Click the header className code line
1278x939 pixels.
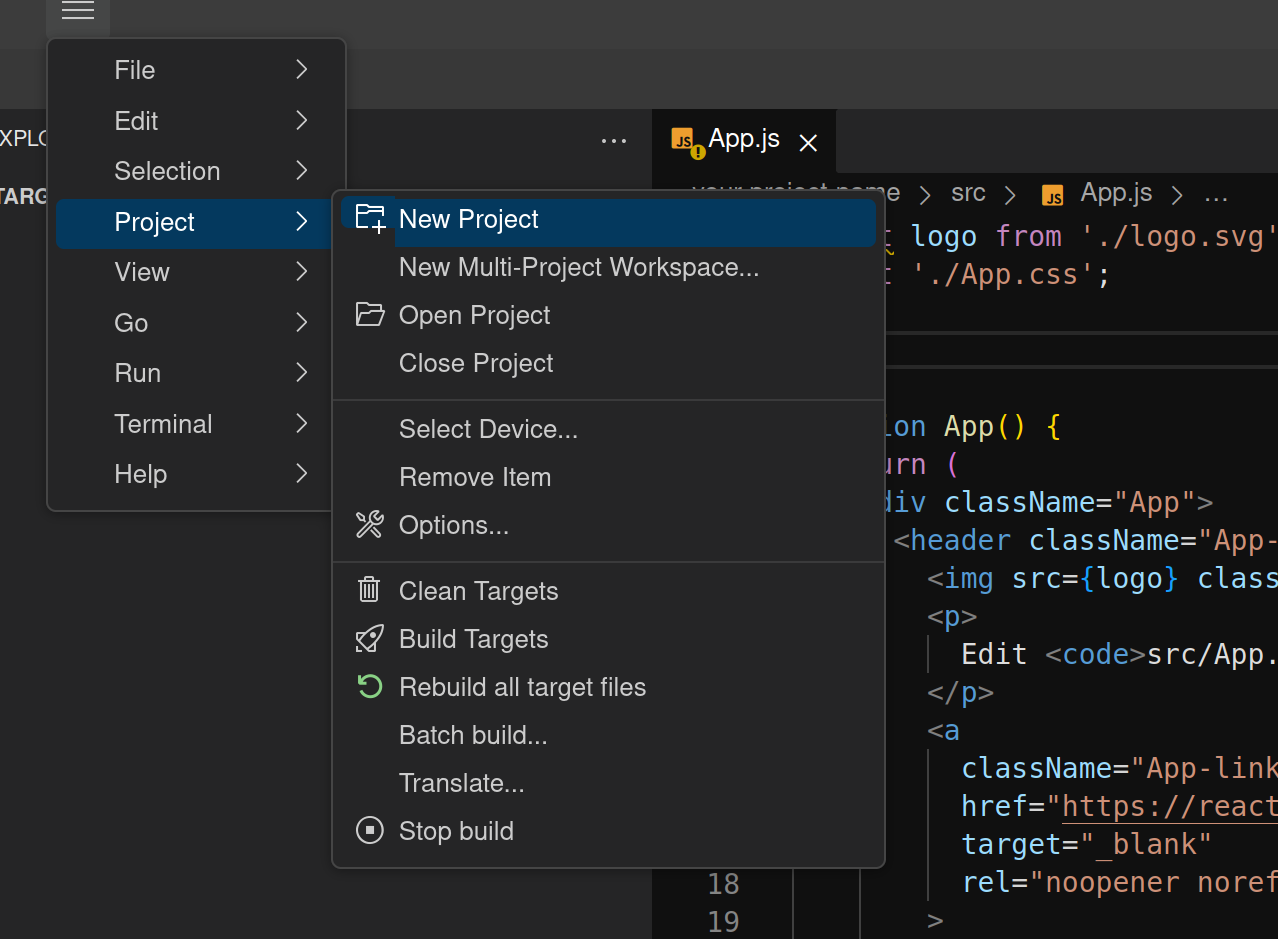pos(1086,541)
